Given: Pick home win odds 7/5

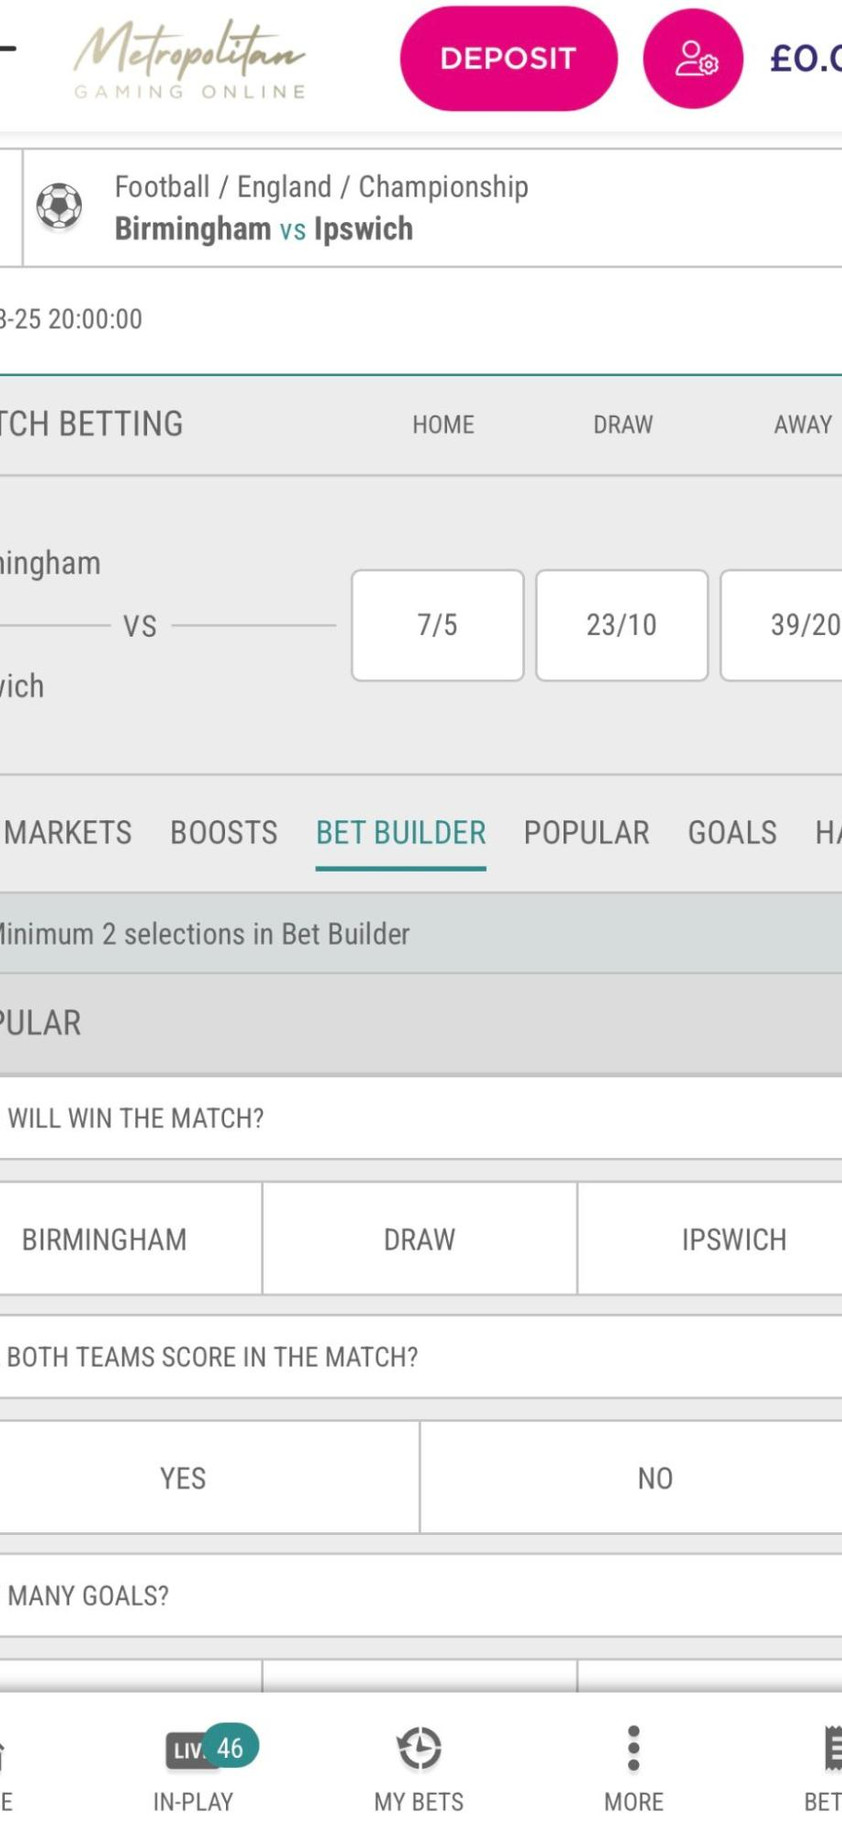Looking at the screenshot, I should pos(437,625).
